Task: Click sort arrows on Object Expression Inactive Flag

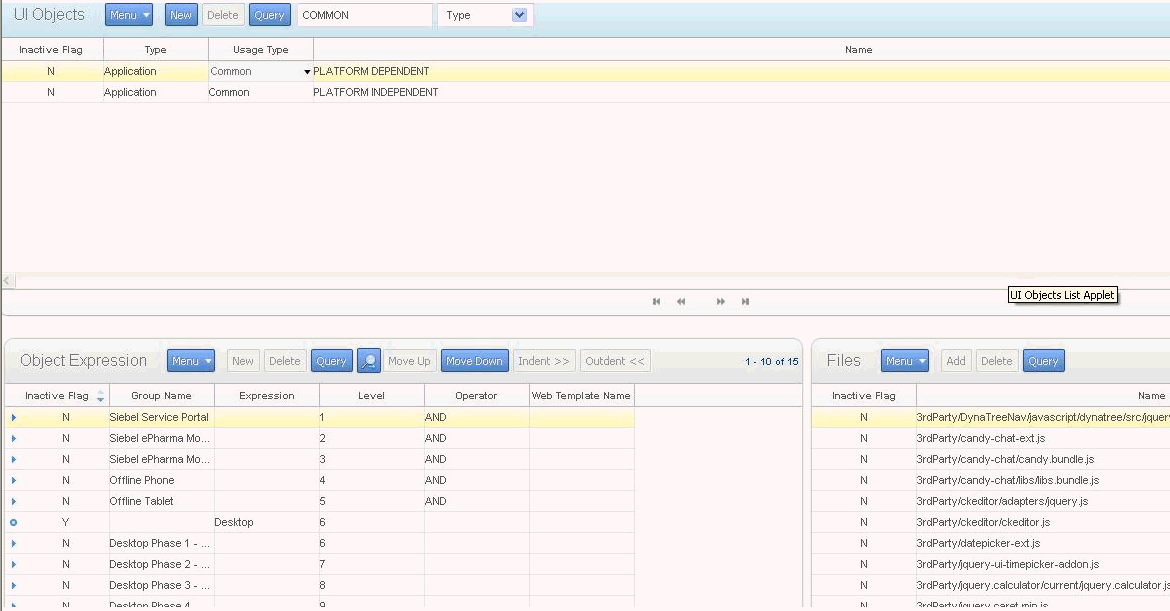Action: tap(100, 396)
